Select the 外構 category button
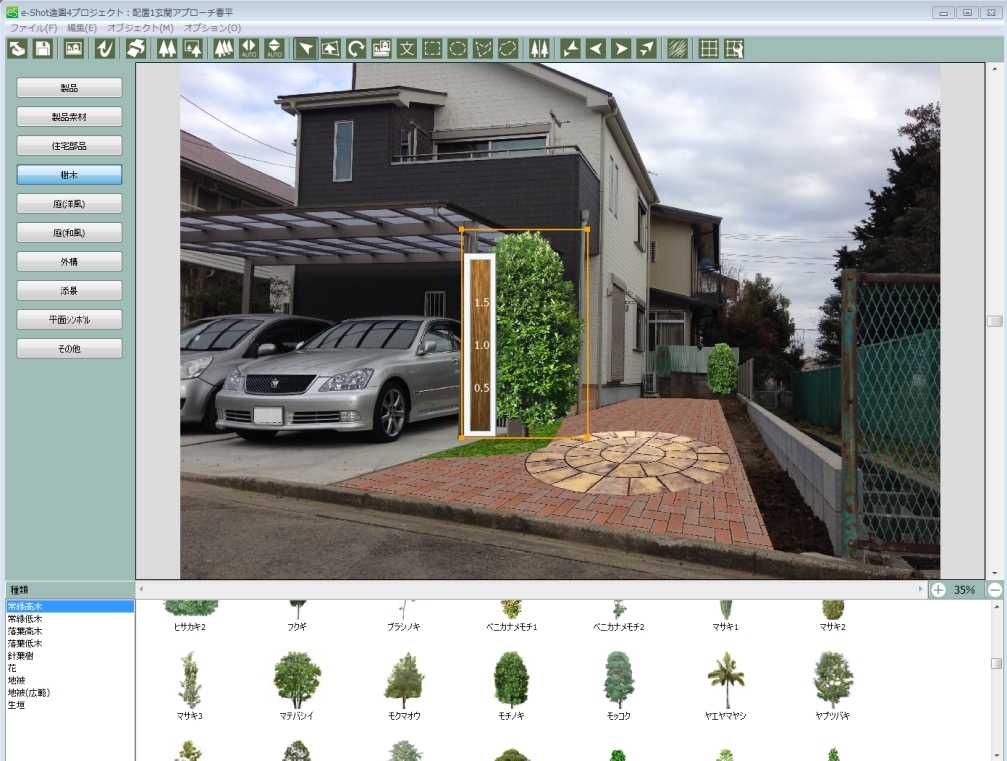Image resolution: width=1007 pixels, height=761 pixels. (x=69, y=261)
